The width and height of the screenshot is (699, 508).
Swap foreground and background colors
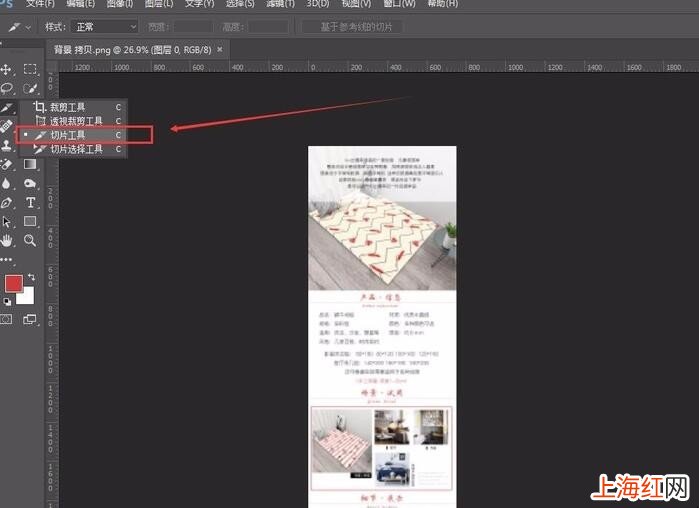click(31, 277)
